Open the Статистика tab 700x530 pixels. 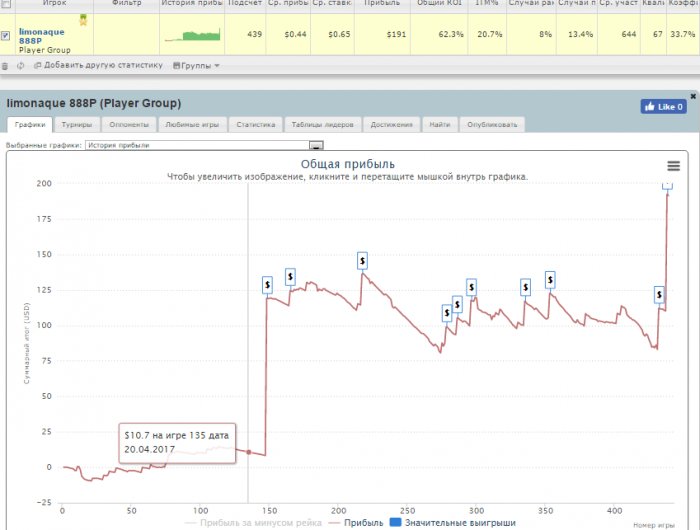tap(256, 125)
